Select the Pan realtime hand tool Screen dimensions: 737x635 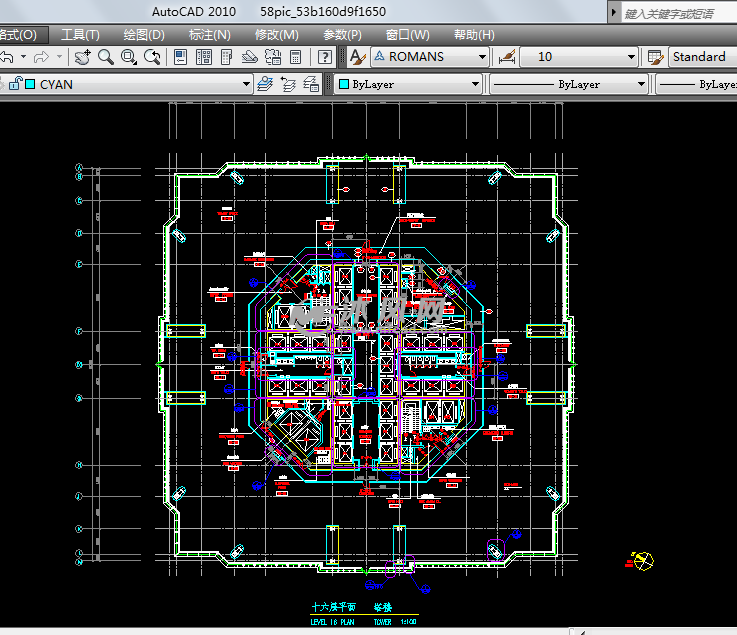[x=83, y=57]
